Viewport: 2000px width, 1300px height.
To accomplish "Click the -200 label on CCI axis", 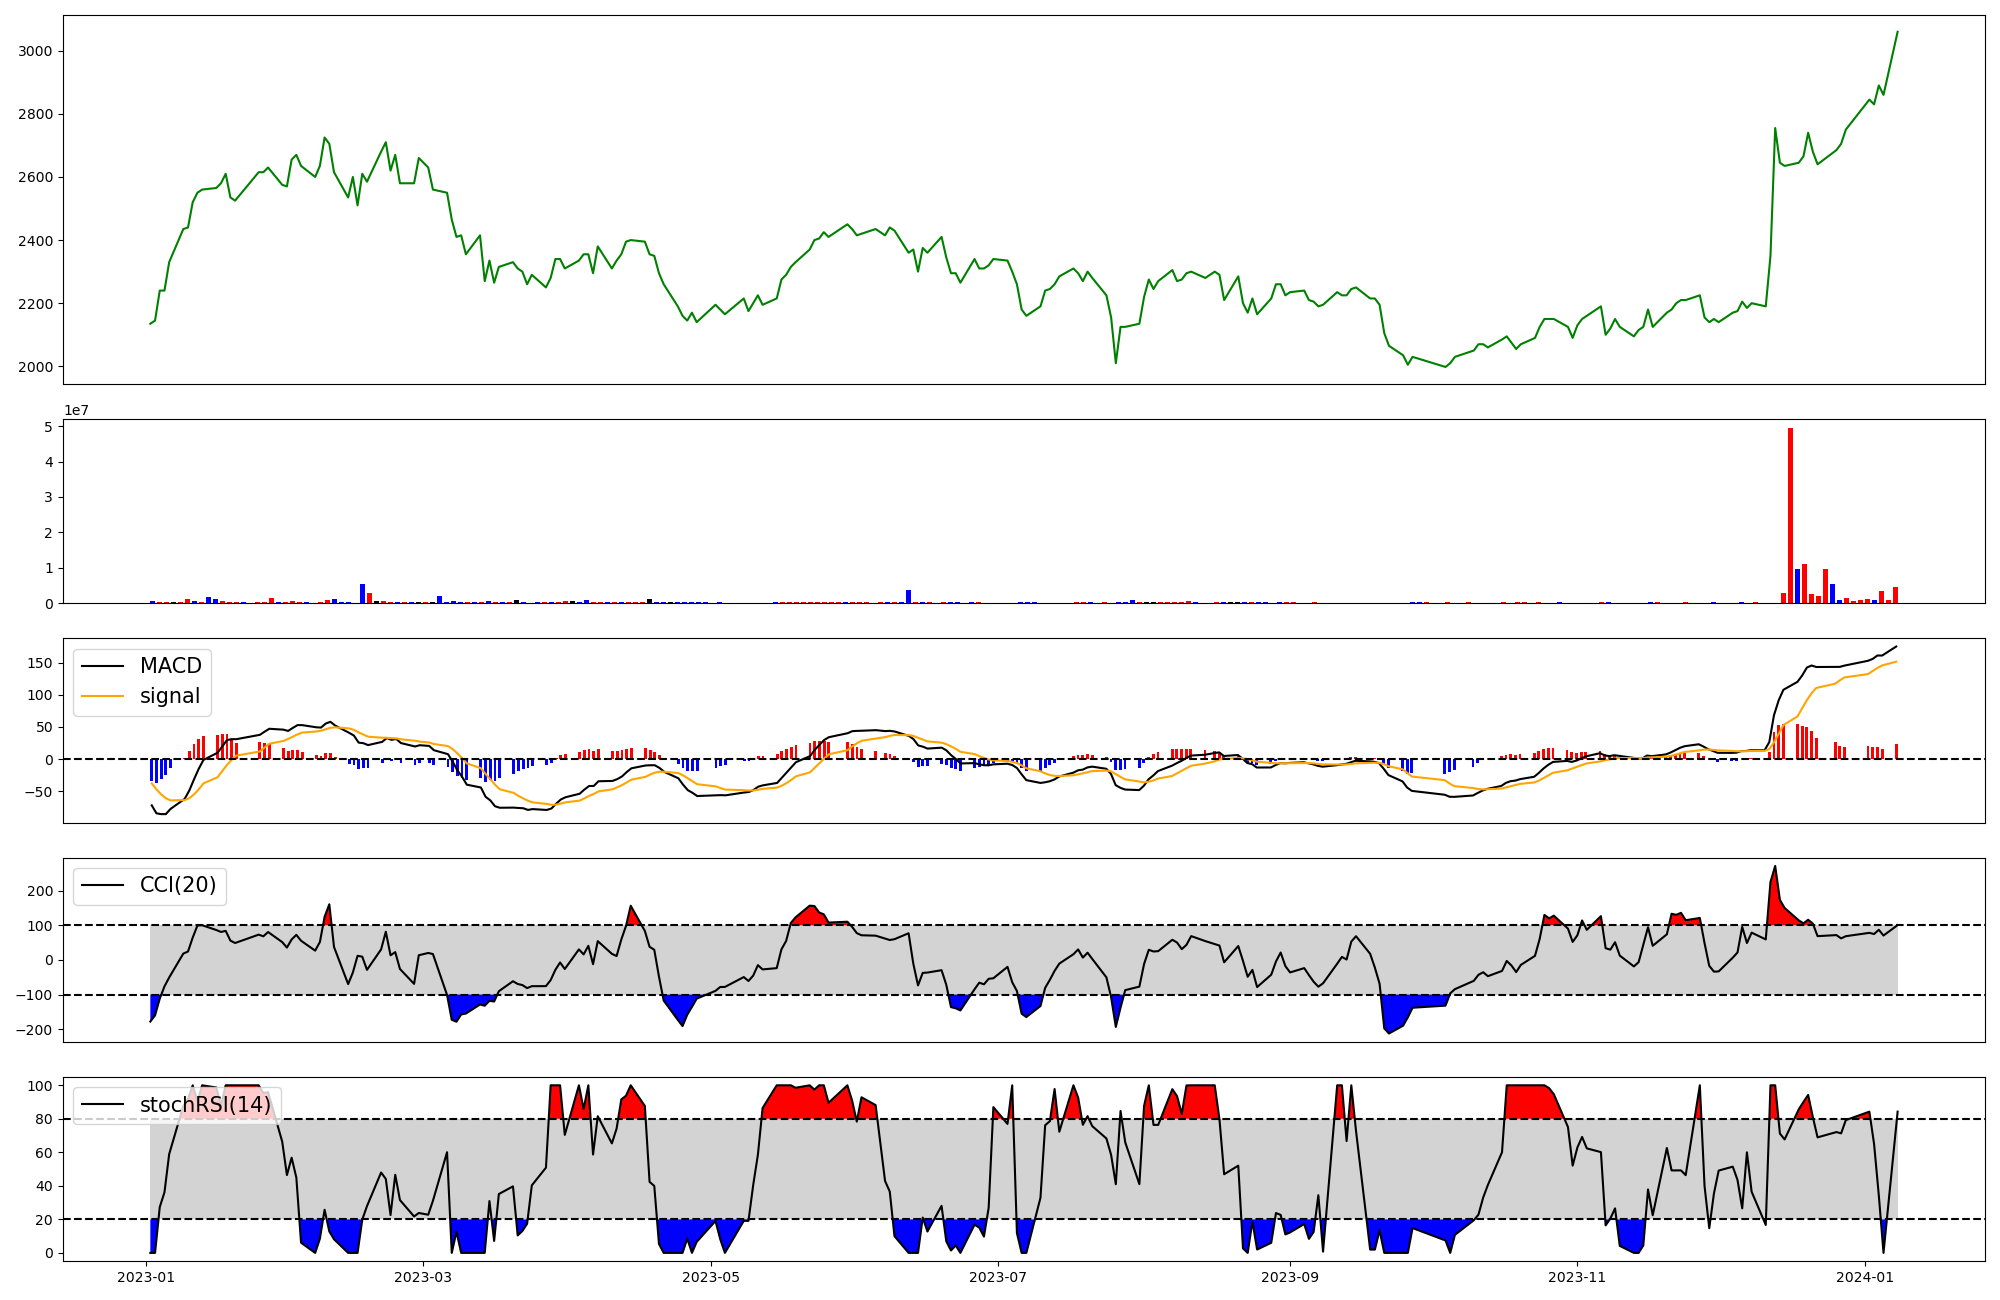I will [34, 1030].
